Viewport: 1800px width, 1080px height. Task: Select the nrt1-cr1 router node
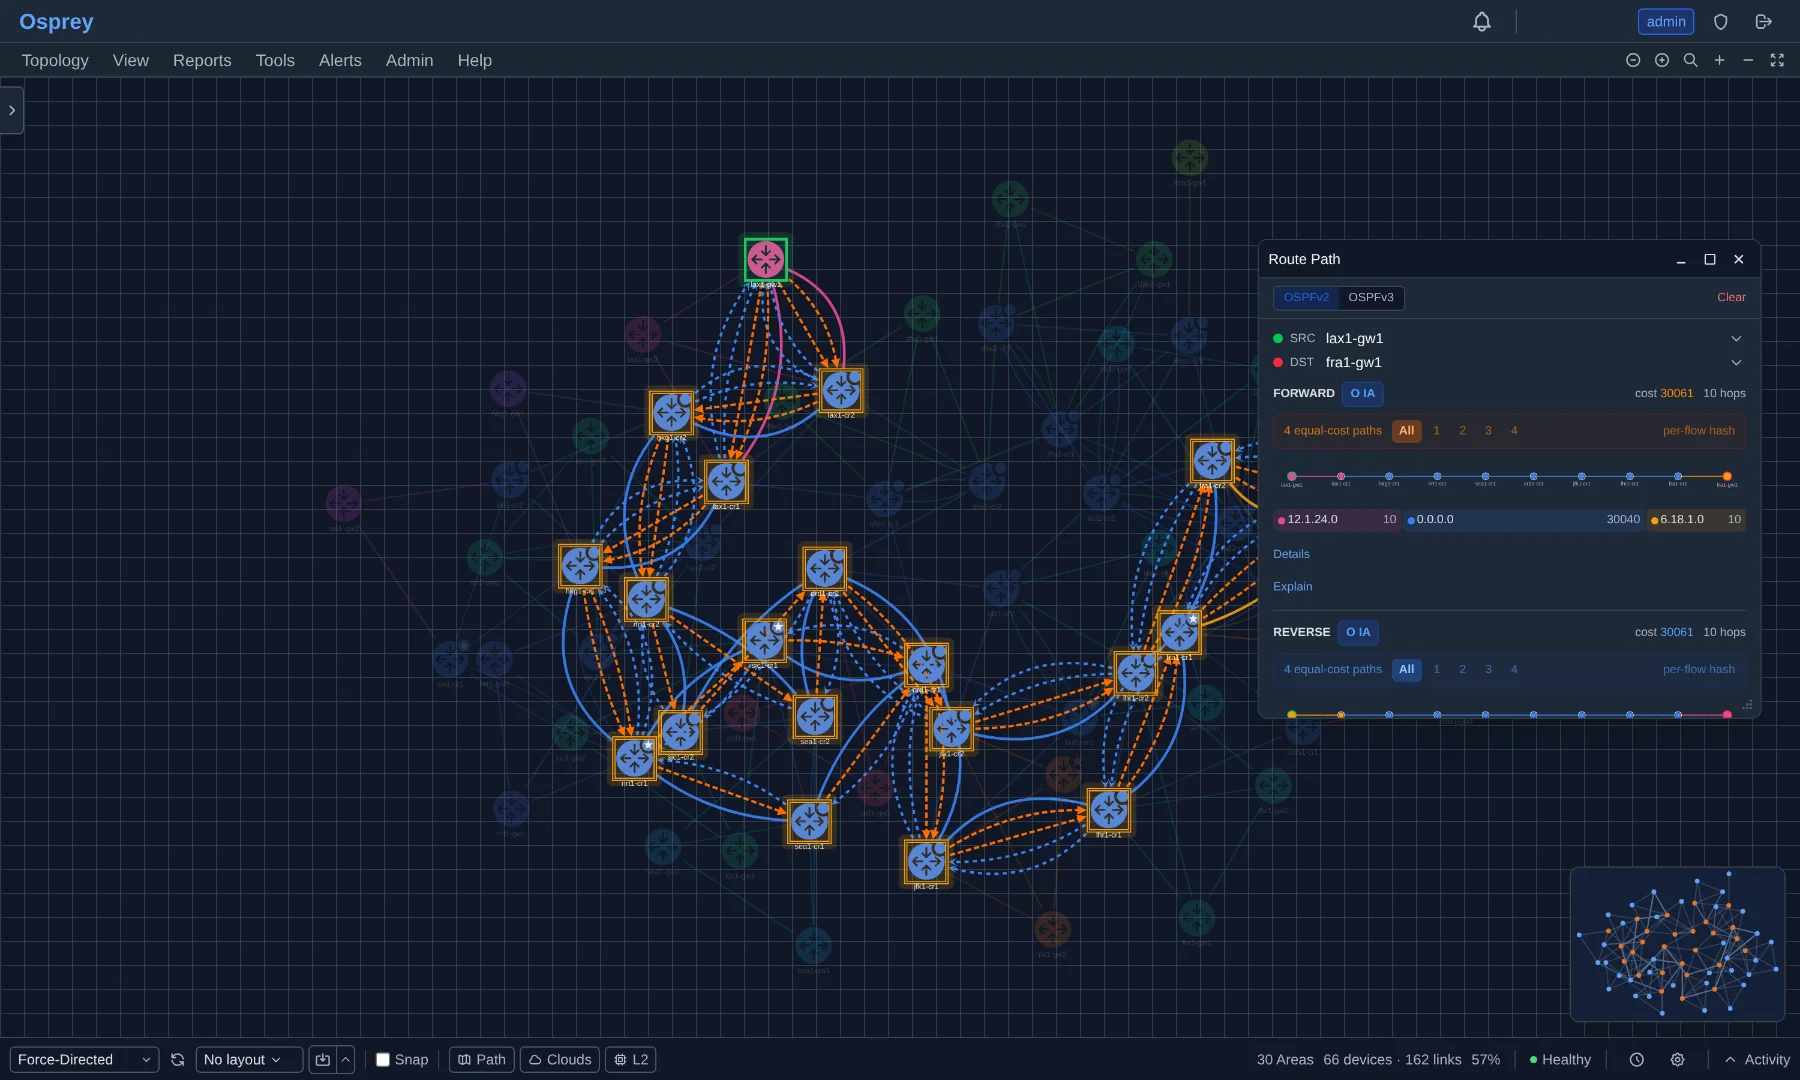click(634, 759)
